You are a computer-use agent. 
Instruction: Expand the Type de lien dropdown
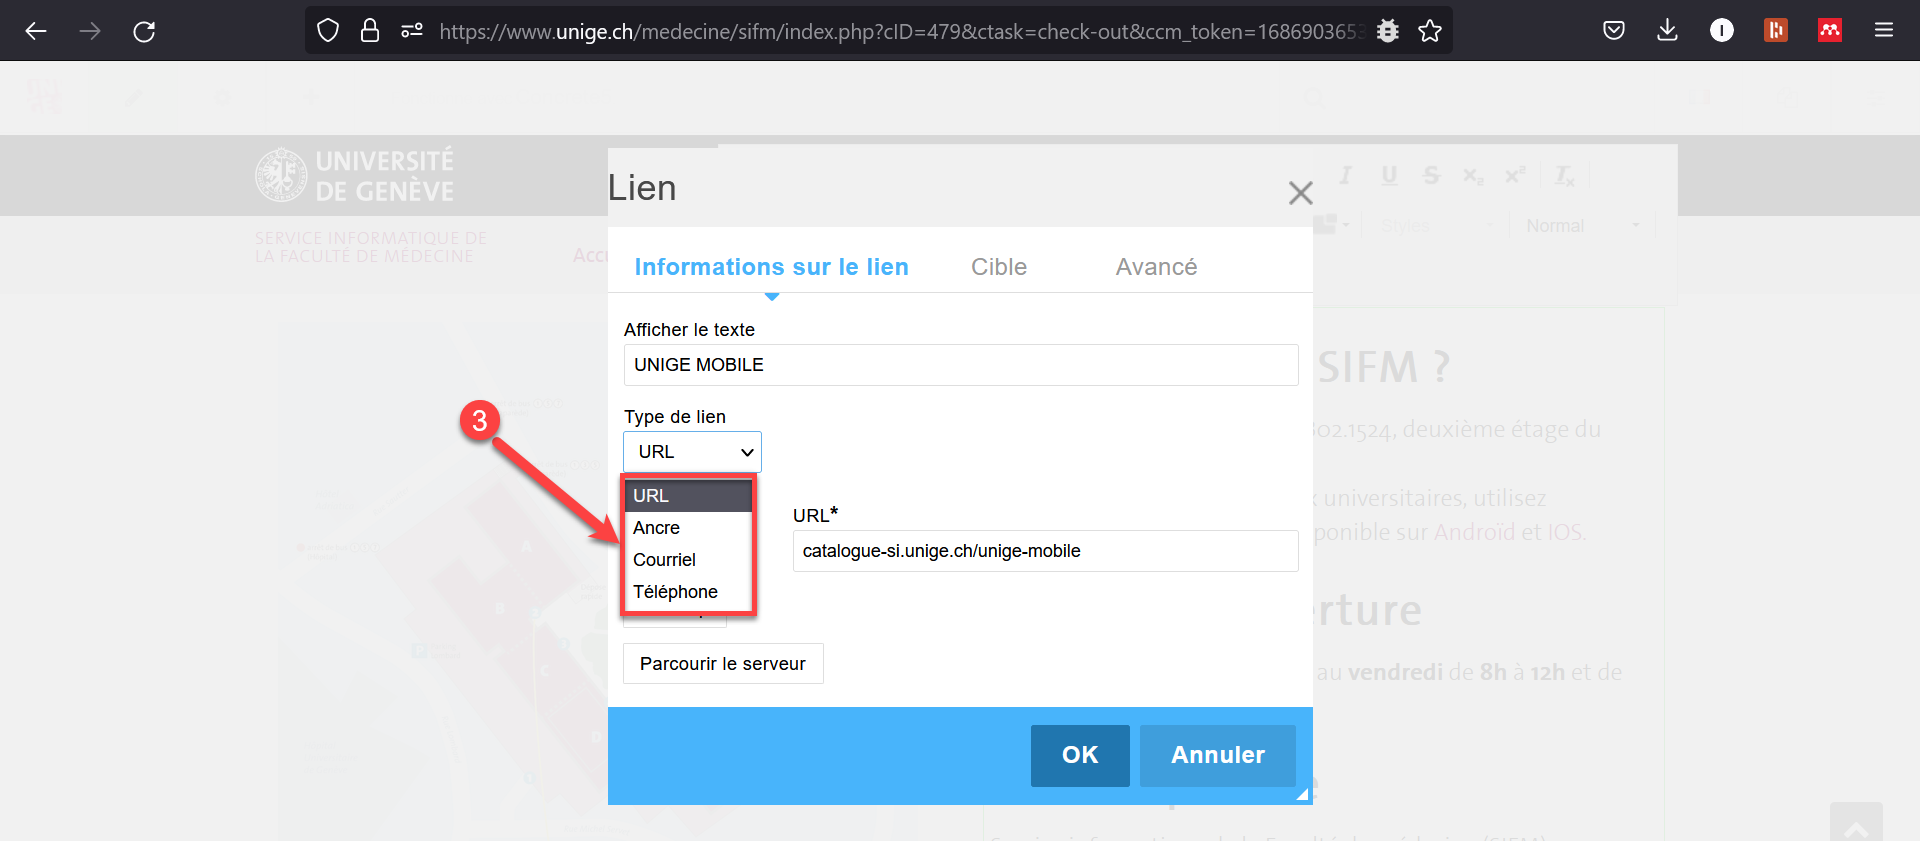692,452
